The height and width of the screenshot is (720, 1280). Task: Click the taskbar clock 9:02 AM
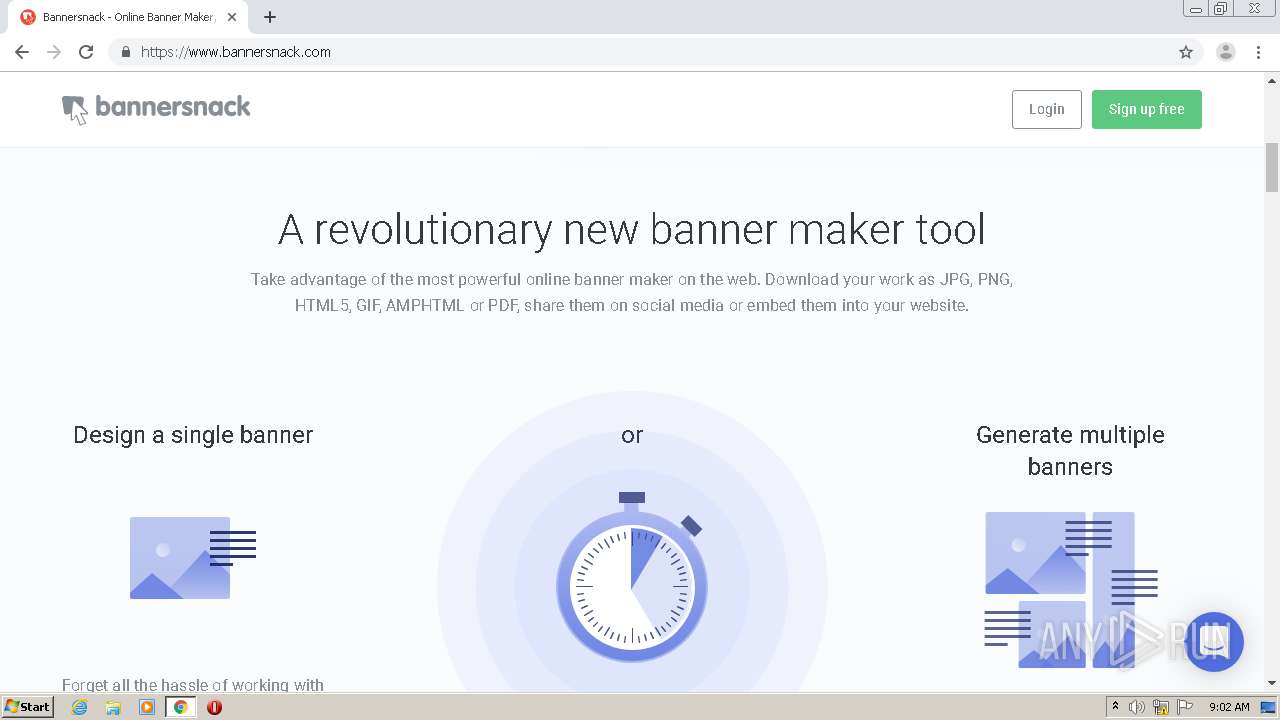(x=1229, y=707)
